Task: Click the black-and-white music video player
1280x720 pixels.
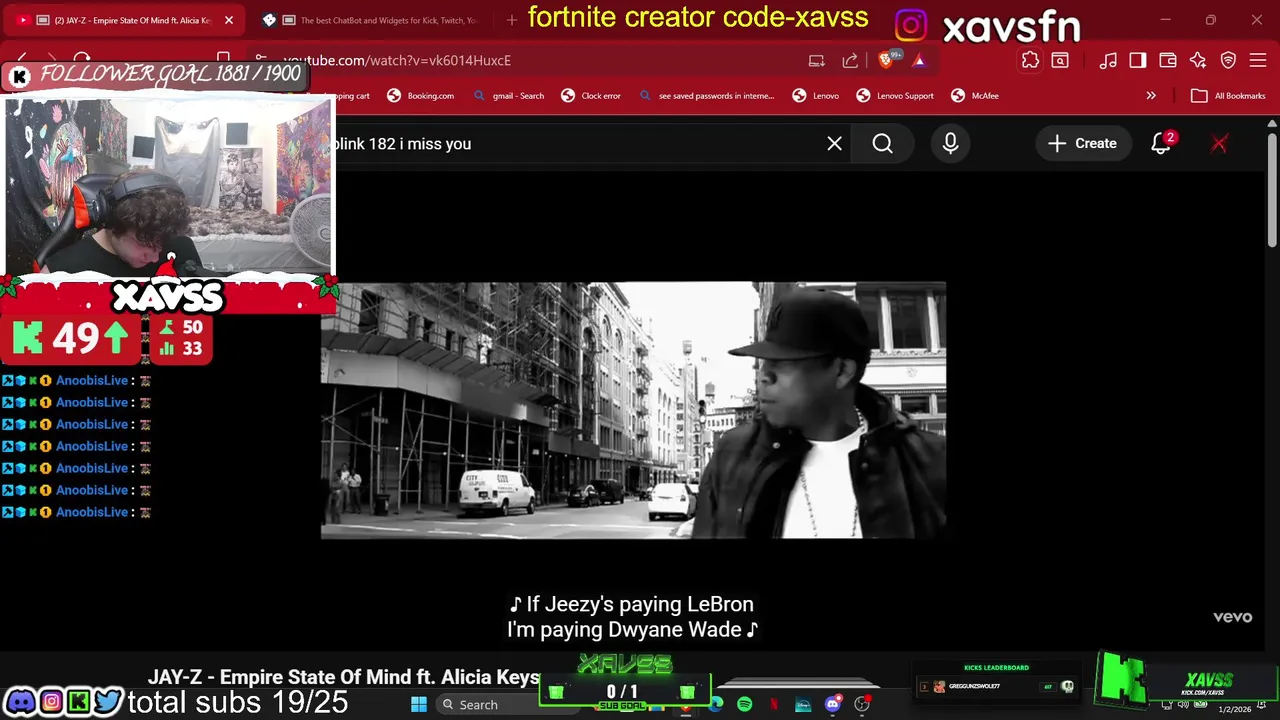Action: 633,410
